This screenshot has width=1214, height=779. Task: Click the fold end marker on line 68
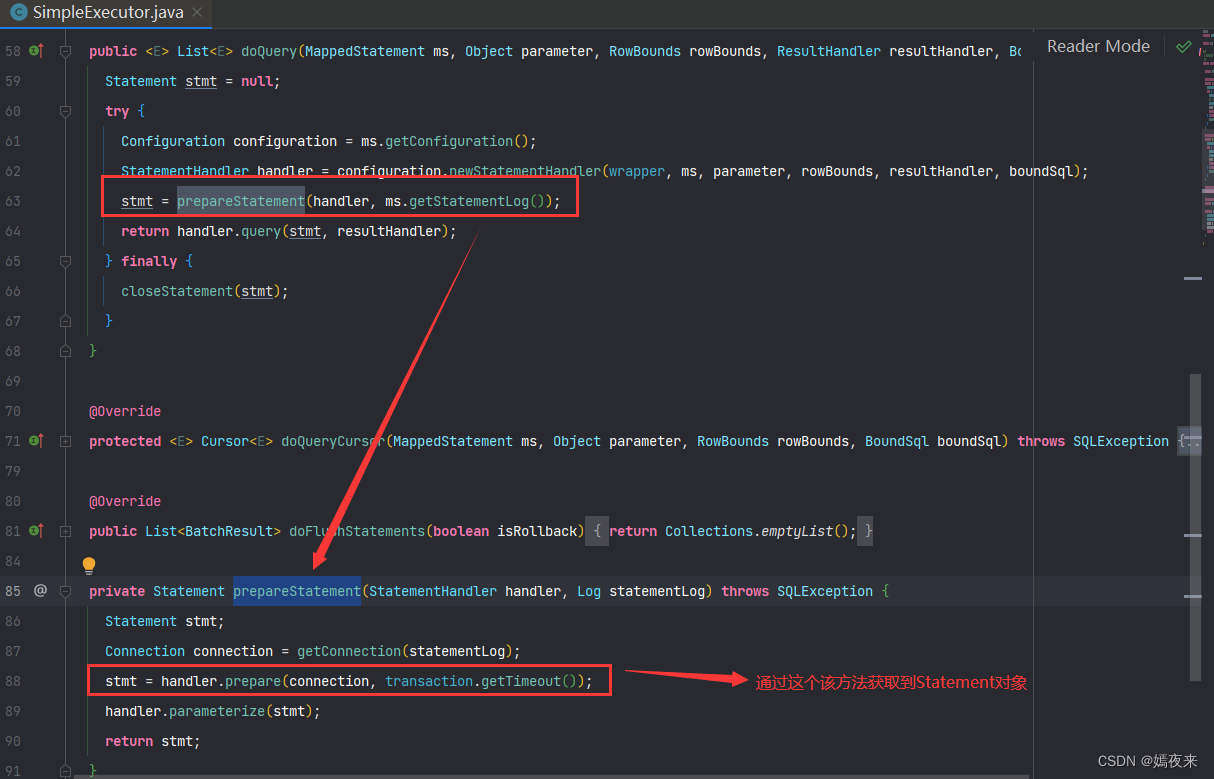click(x=65, y=351)
